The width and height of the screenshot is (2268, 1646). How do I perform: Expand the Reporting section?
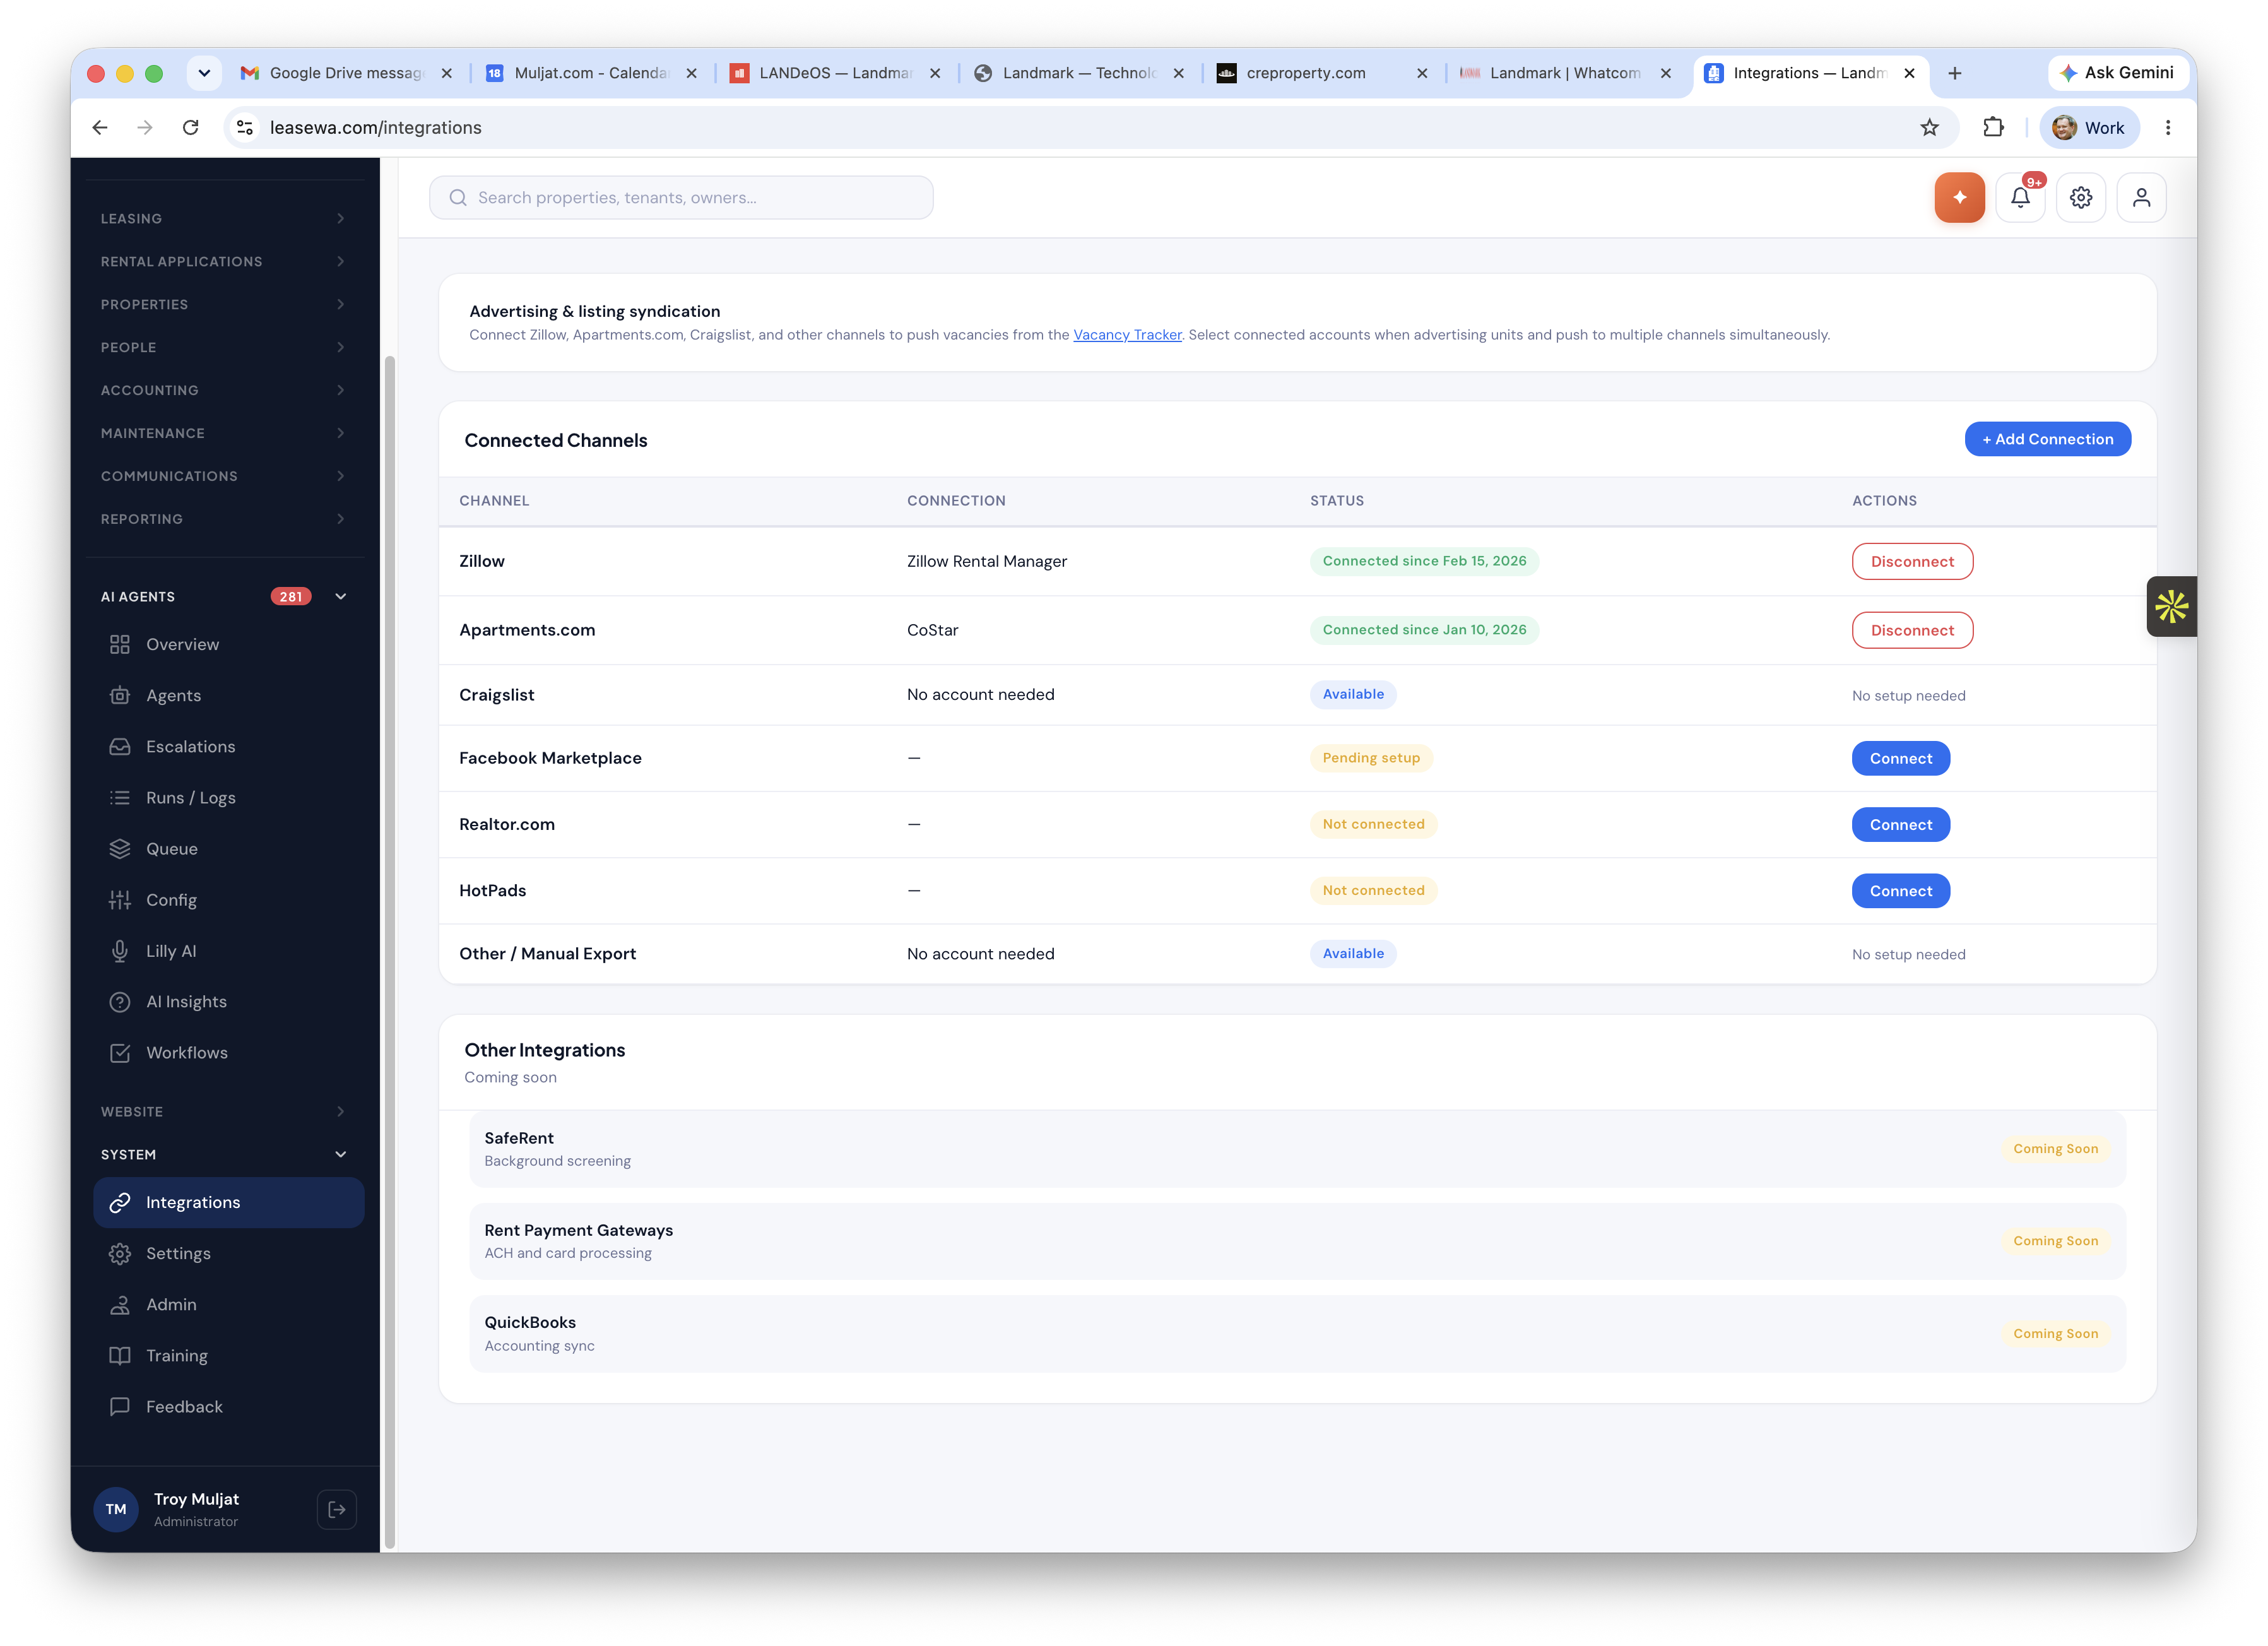tap(224, 519)
